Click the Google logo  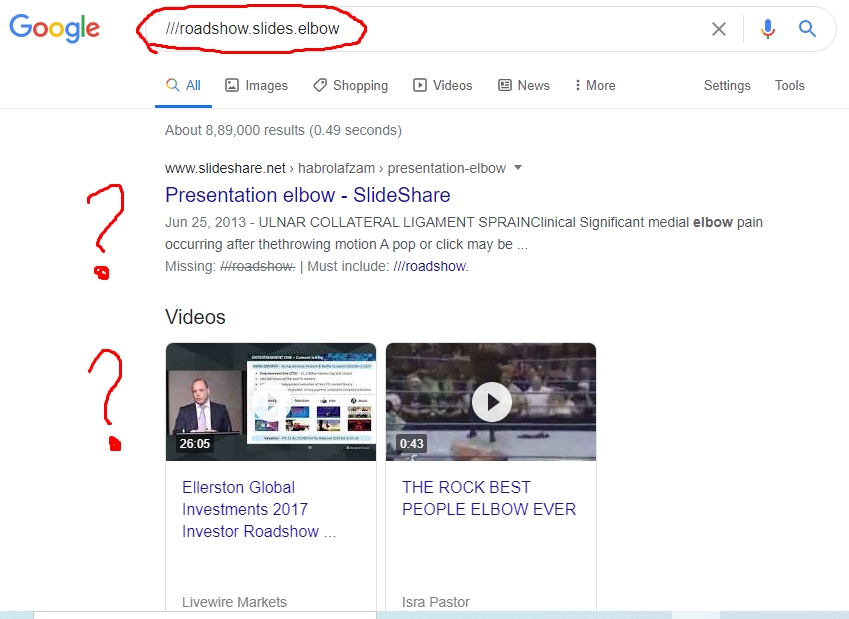54,28
